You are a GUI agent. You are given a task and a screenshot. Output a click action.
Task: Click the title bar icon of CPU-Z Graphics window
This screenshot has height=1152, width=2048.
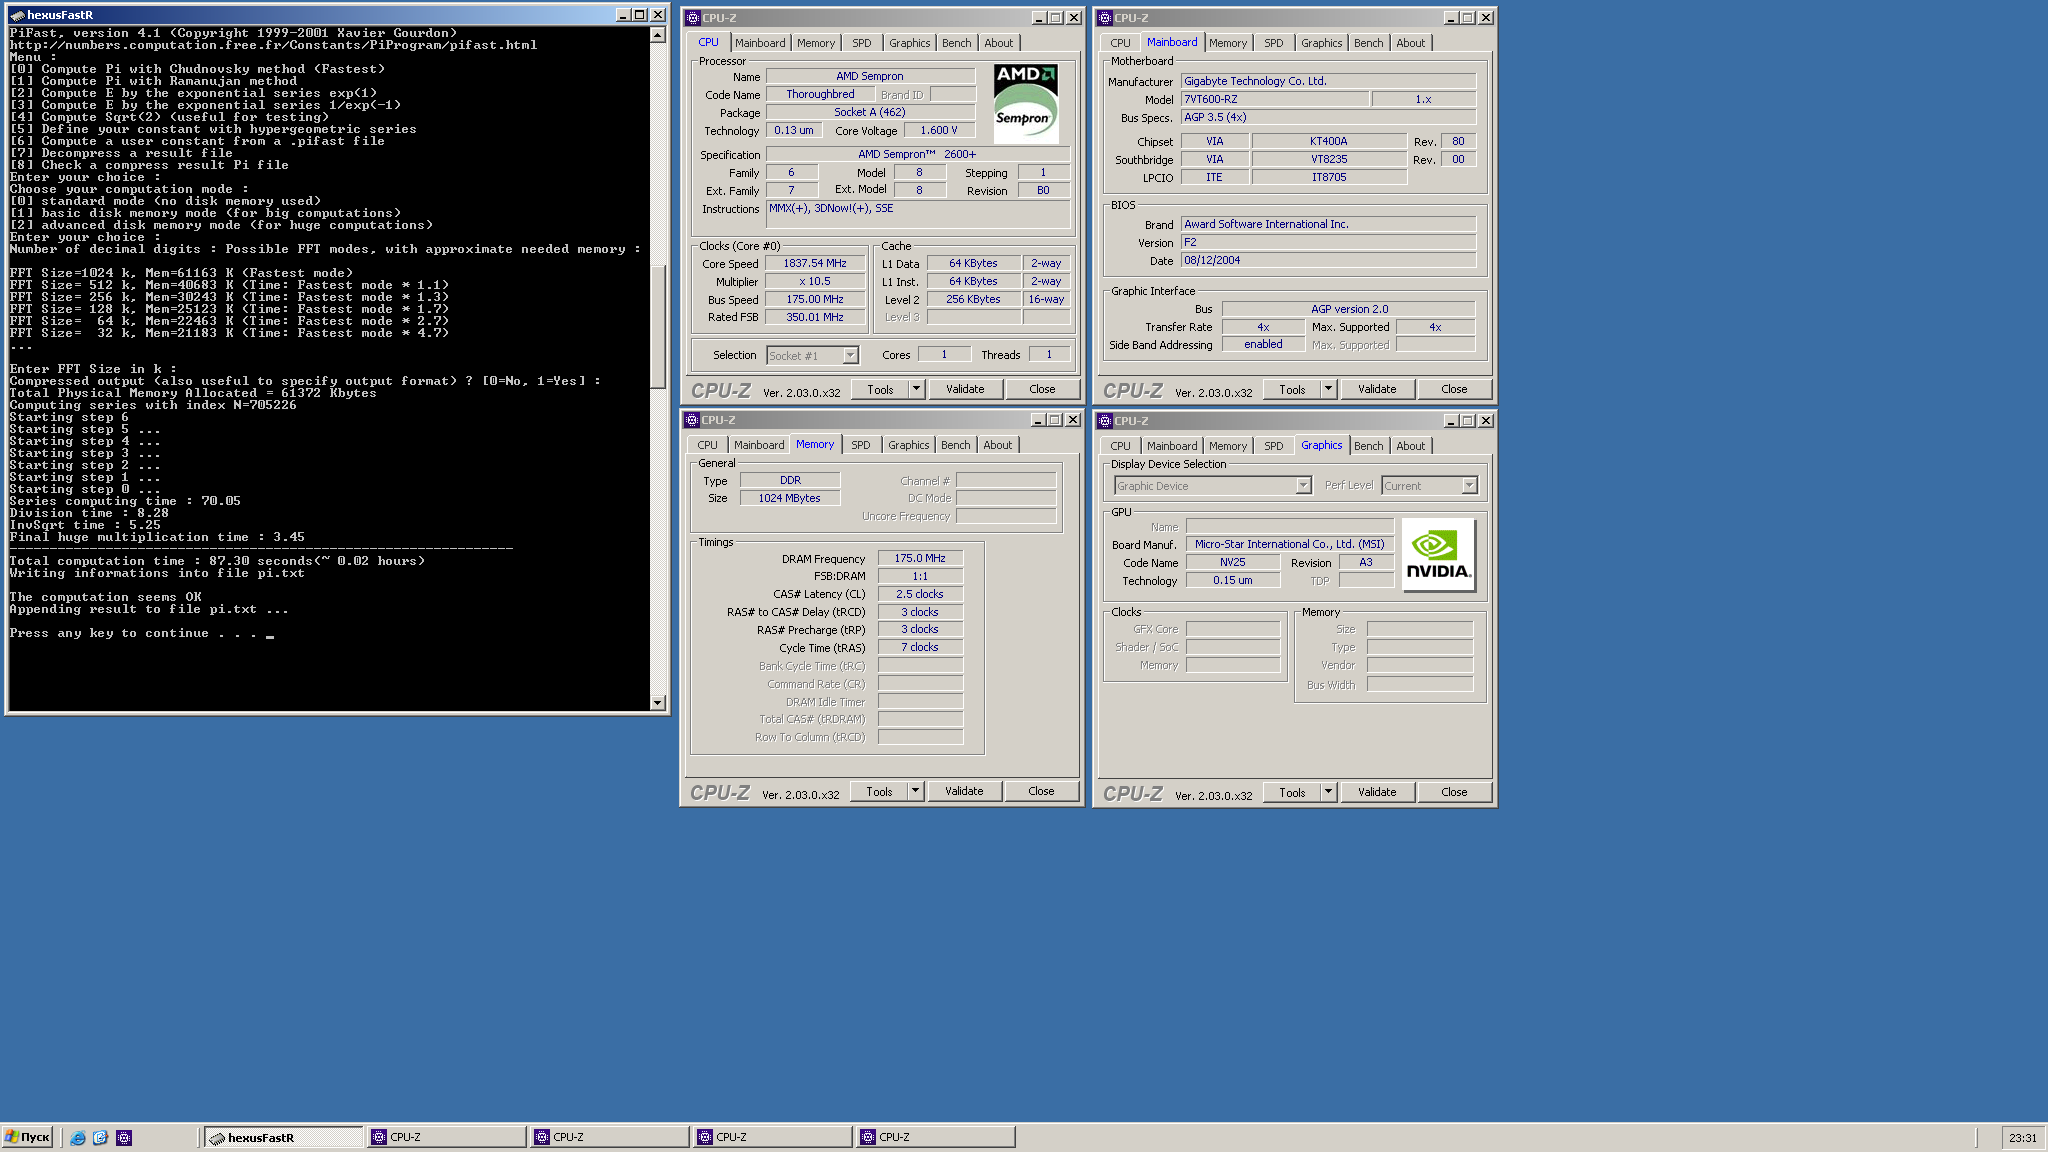click(x=1104, y=421)
